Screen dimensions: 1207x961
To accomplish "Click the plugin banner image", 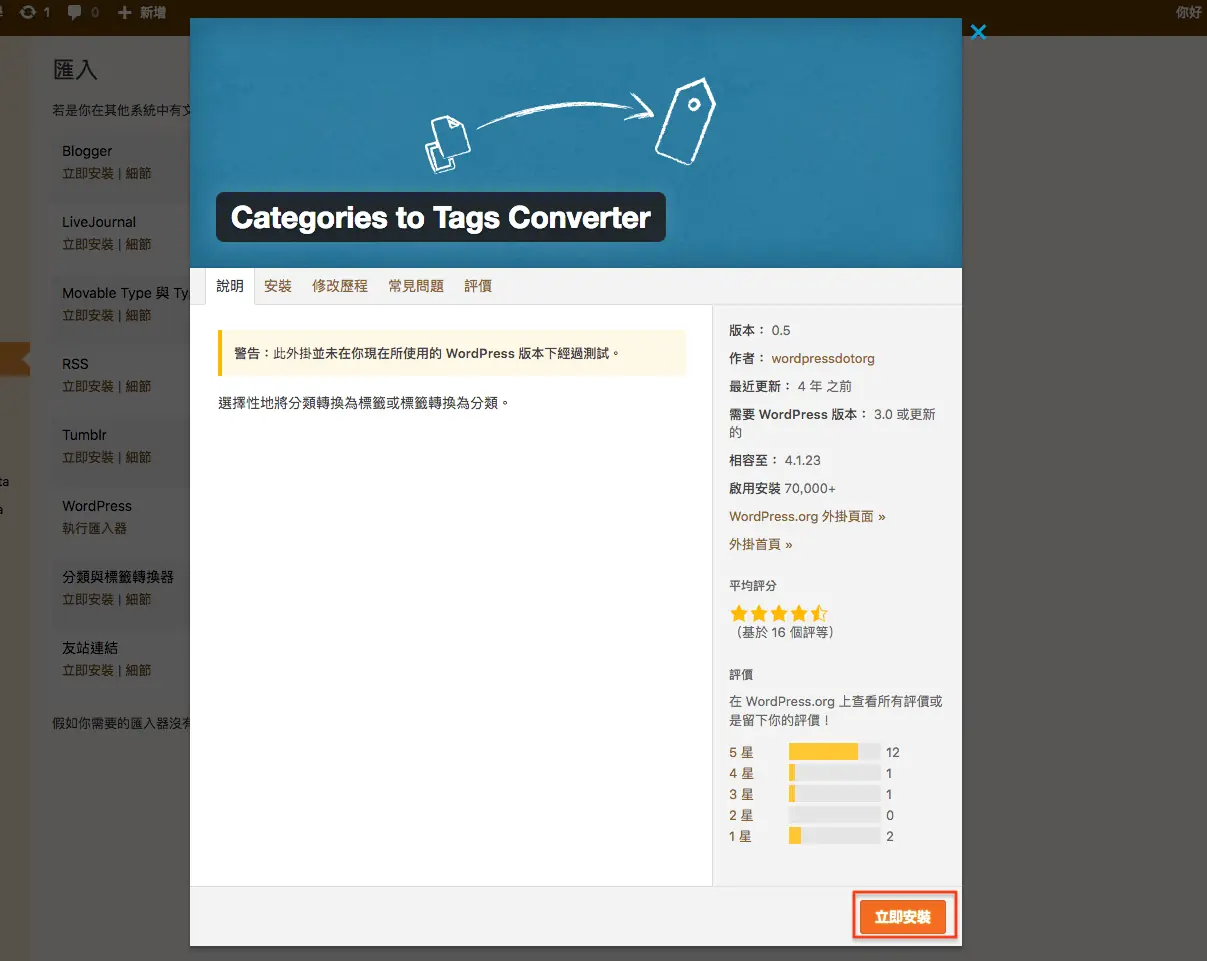I will click(576, 143).
